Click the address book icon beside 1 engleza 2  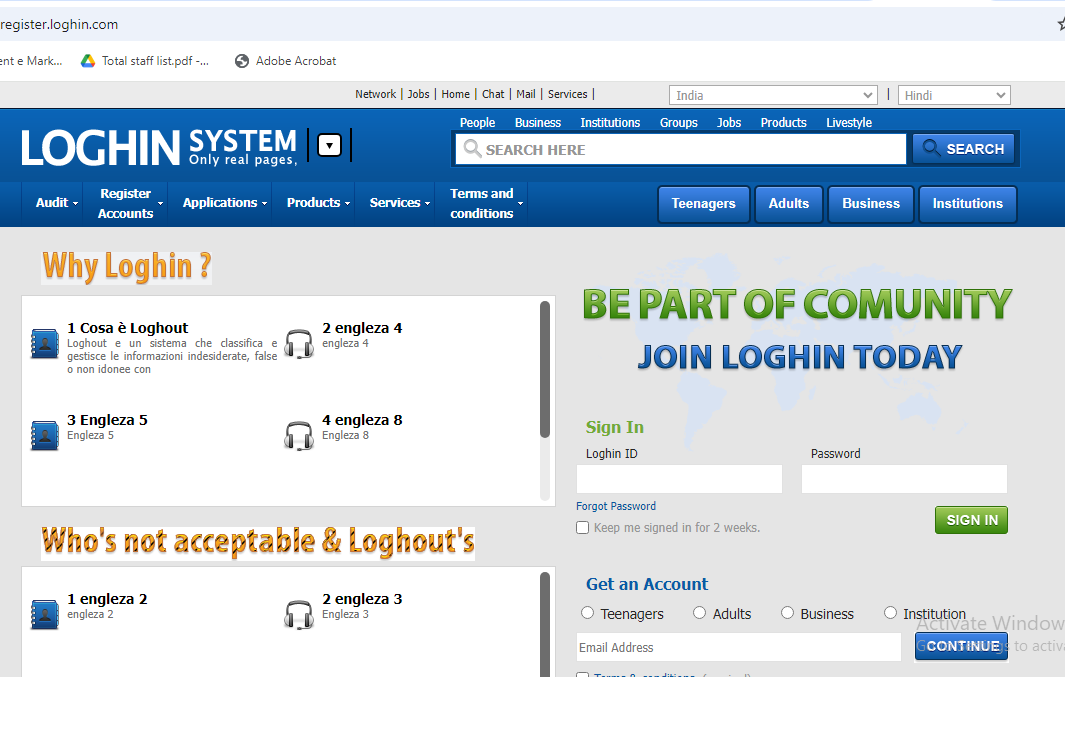click(45, 614)
